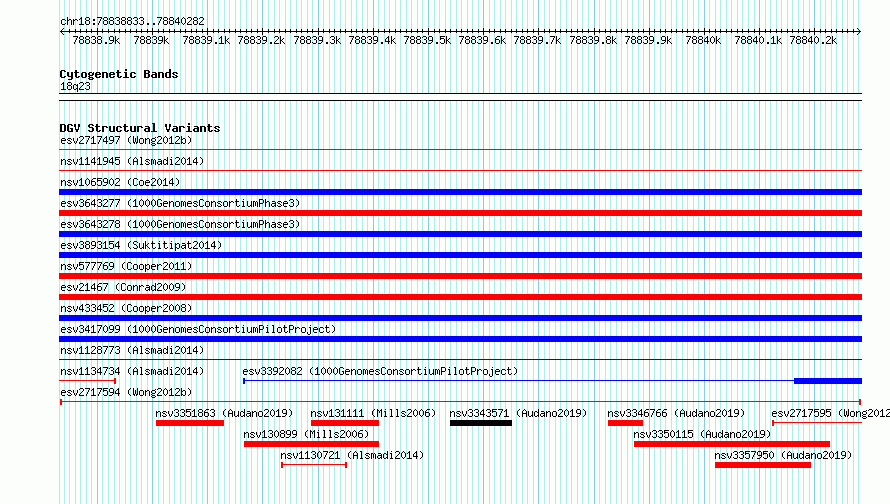Image resolution: width=890 pixels, height=504 pixels.
Task: Click the 78840k ruler tick label
Action: (x=703, y=40)
